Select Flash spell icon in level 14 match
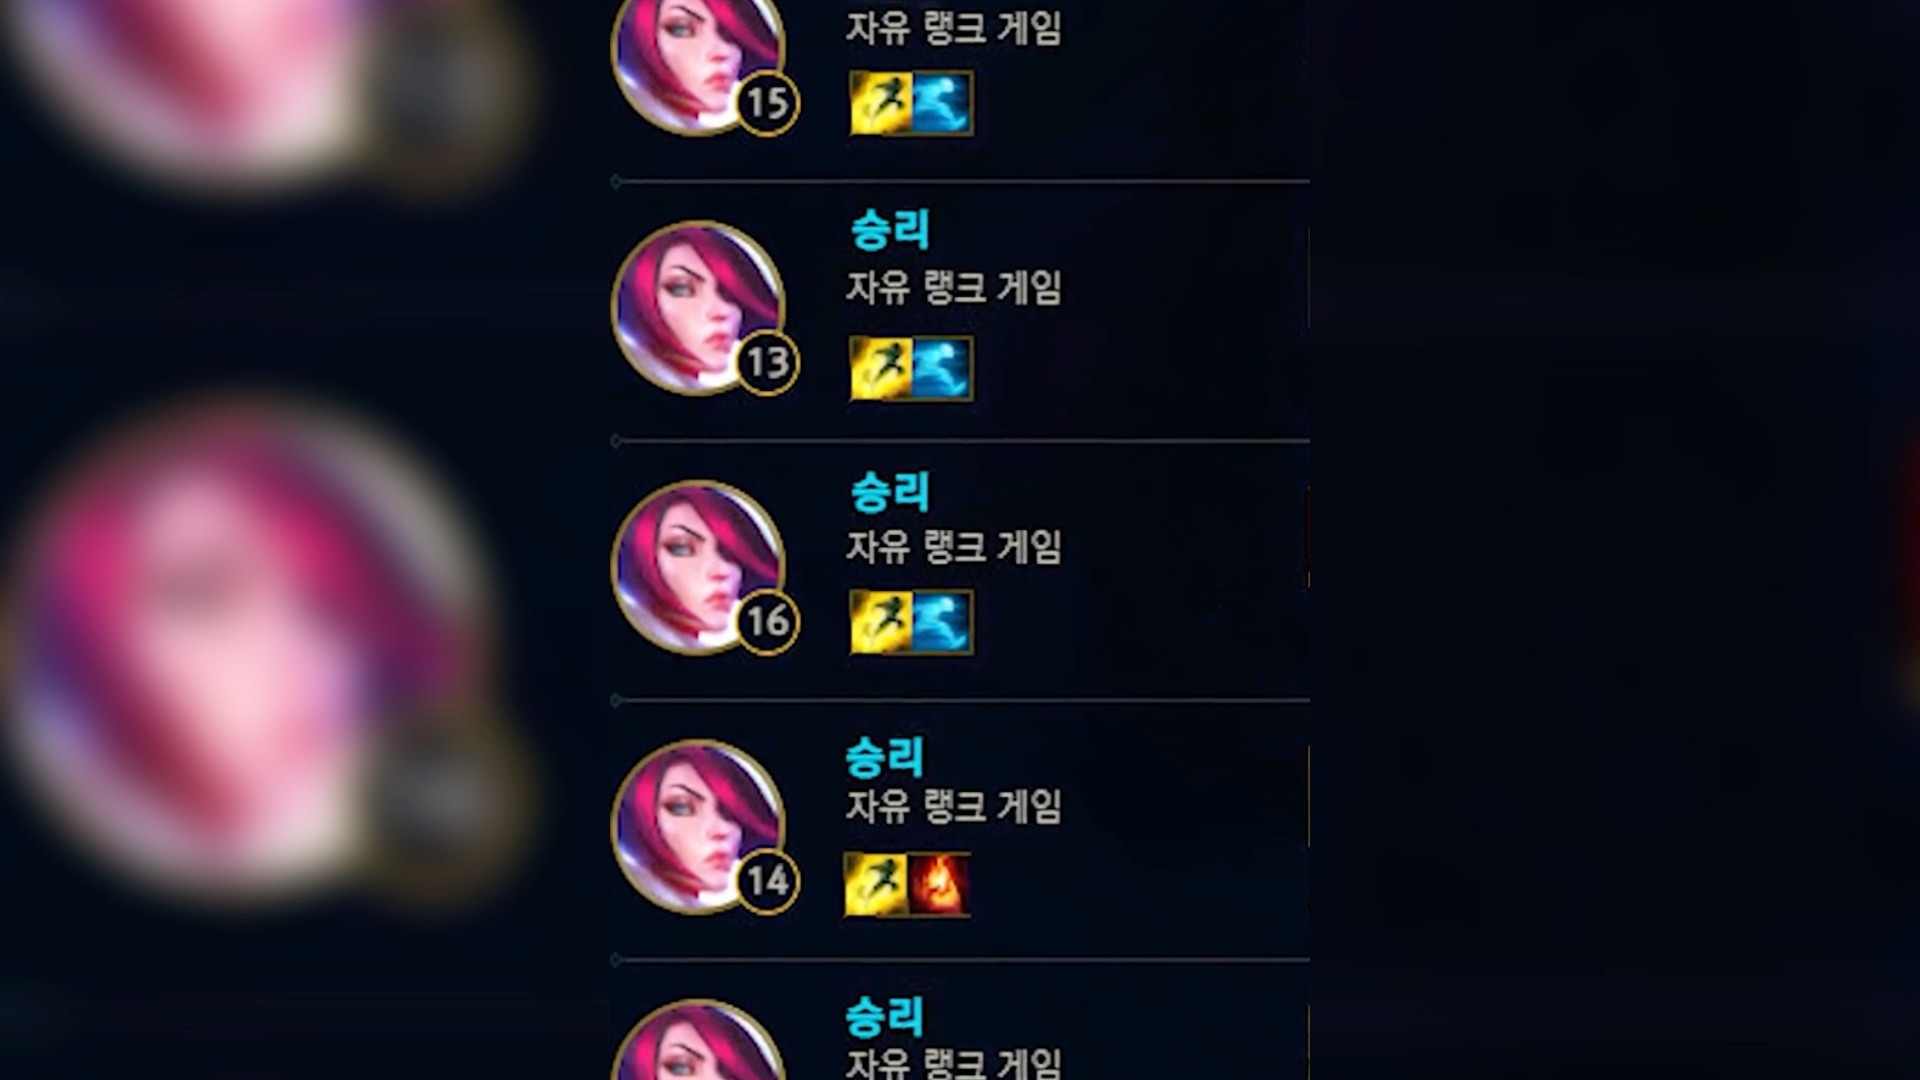 pos(876,884)
